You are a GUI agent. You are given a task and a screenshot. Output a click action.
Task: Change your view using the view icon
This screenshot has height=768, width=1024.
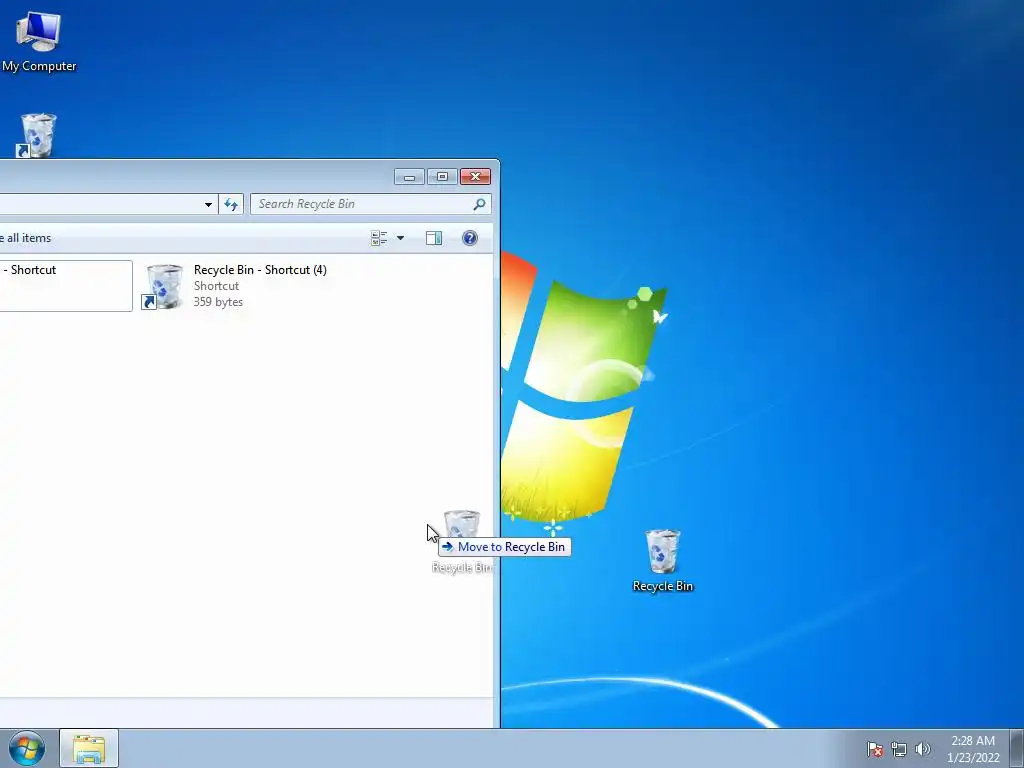[379, 238]
